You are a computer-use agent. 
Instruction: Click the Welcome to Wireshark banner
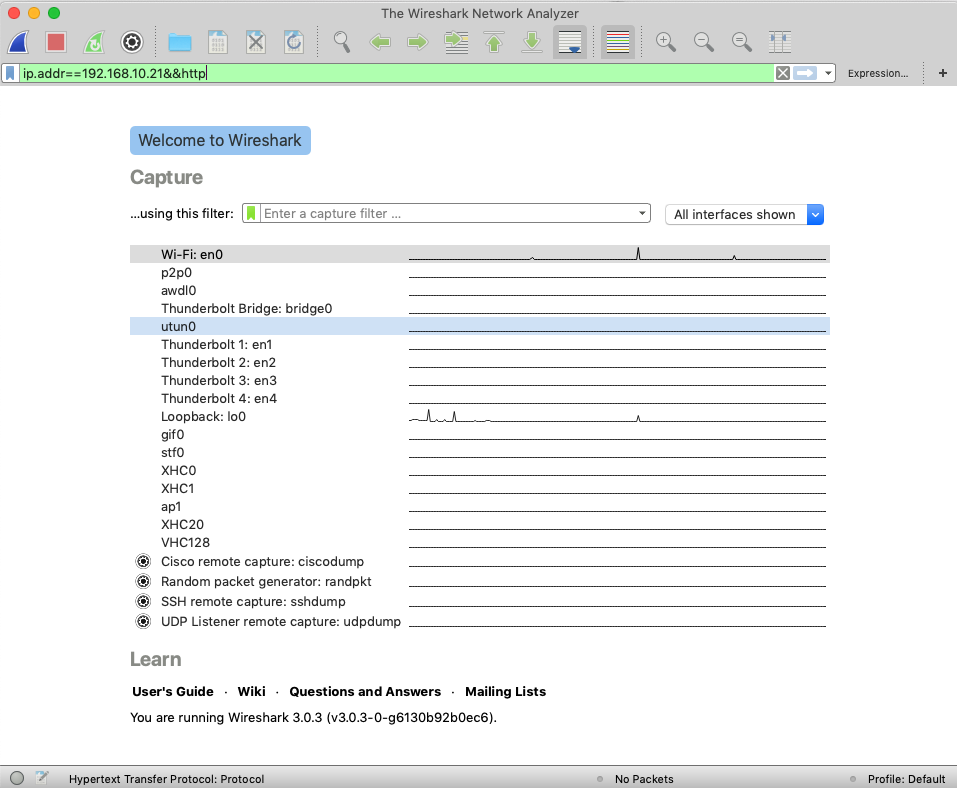point(220,140)
